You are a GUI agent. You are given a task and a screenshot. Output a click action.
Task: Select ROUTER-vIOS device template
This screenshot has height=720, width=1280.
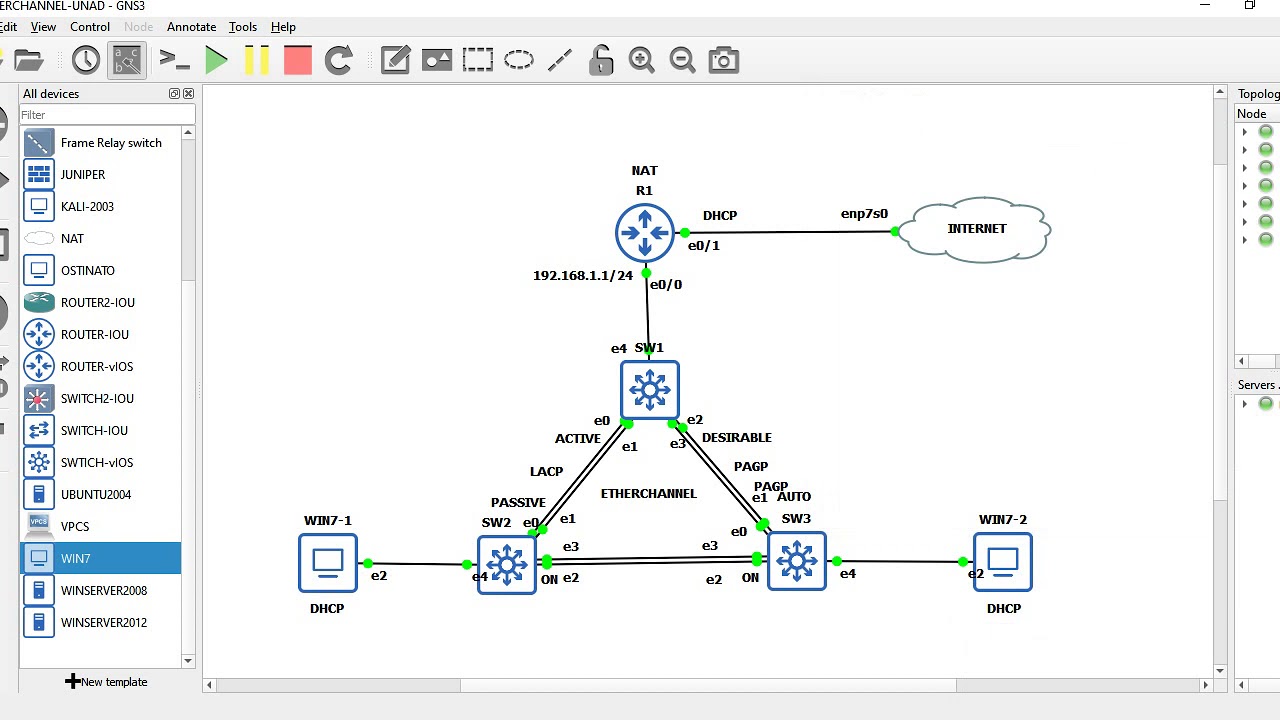100,367
